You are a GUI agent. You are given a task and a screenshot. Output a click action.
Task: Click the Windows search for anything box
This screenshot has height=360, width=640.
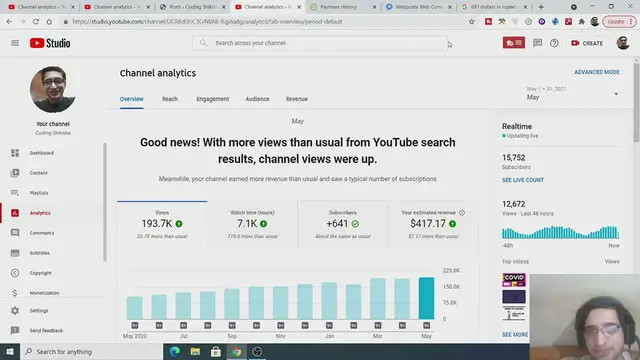(x=91, y=351)
